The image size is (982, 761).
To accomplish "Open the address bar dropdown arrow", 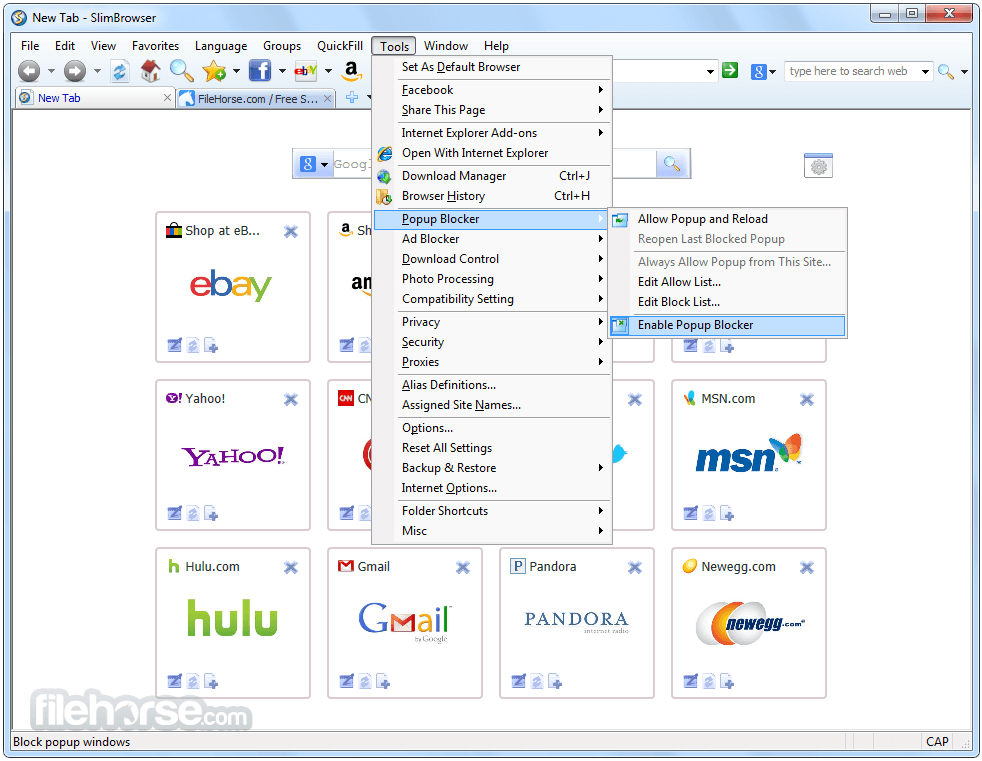I will coord(711,72).
